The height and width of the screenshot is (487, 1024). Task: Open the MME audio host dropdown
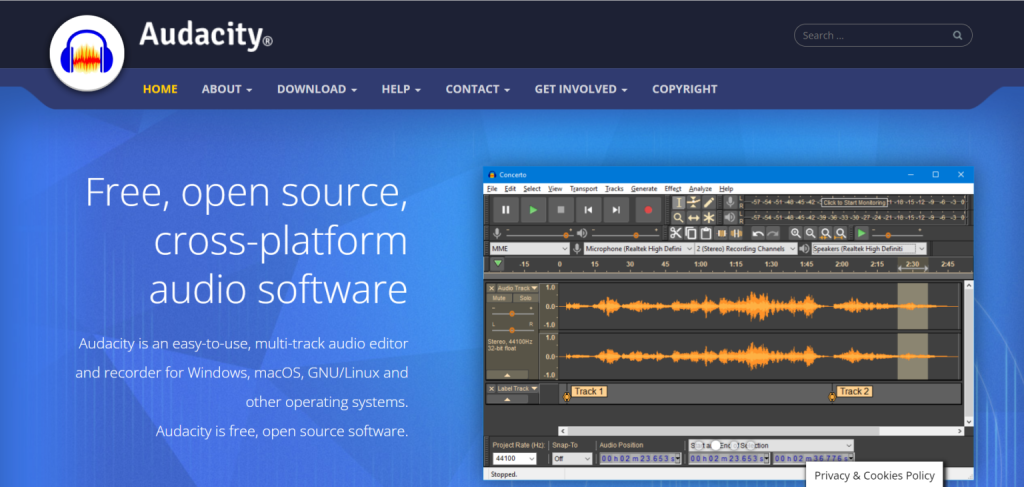coord(529,248)
